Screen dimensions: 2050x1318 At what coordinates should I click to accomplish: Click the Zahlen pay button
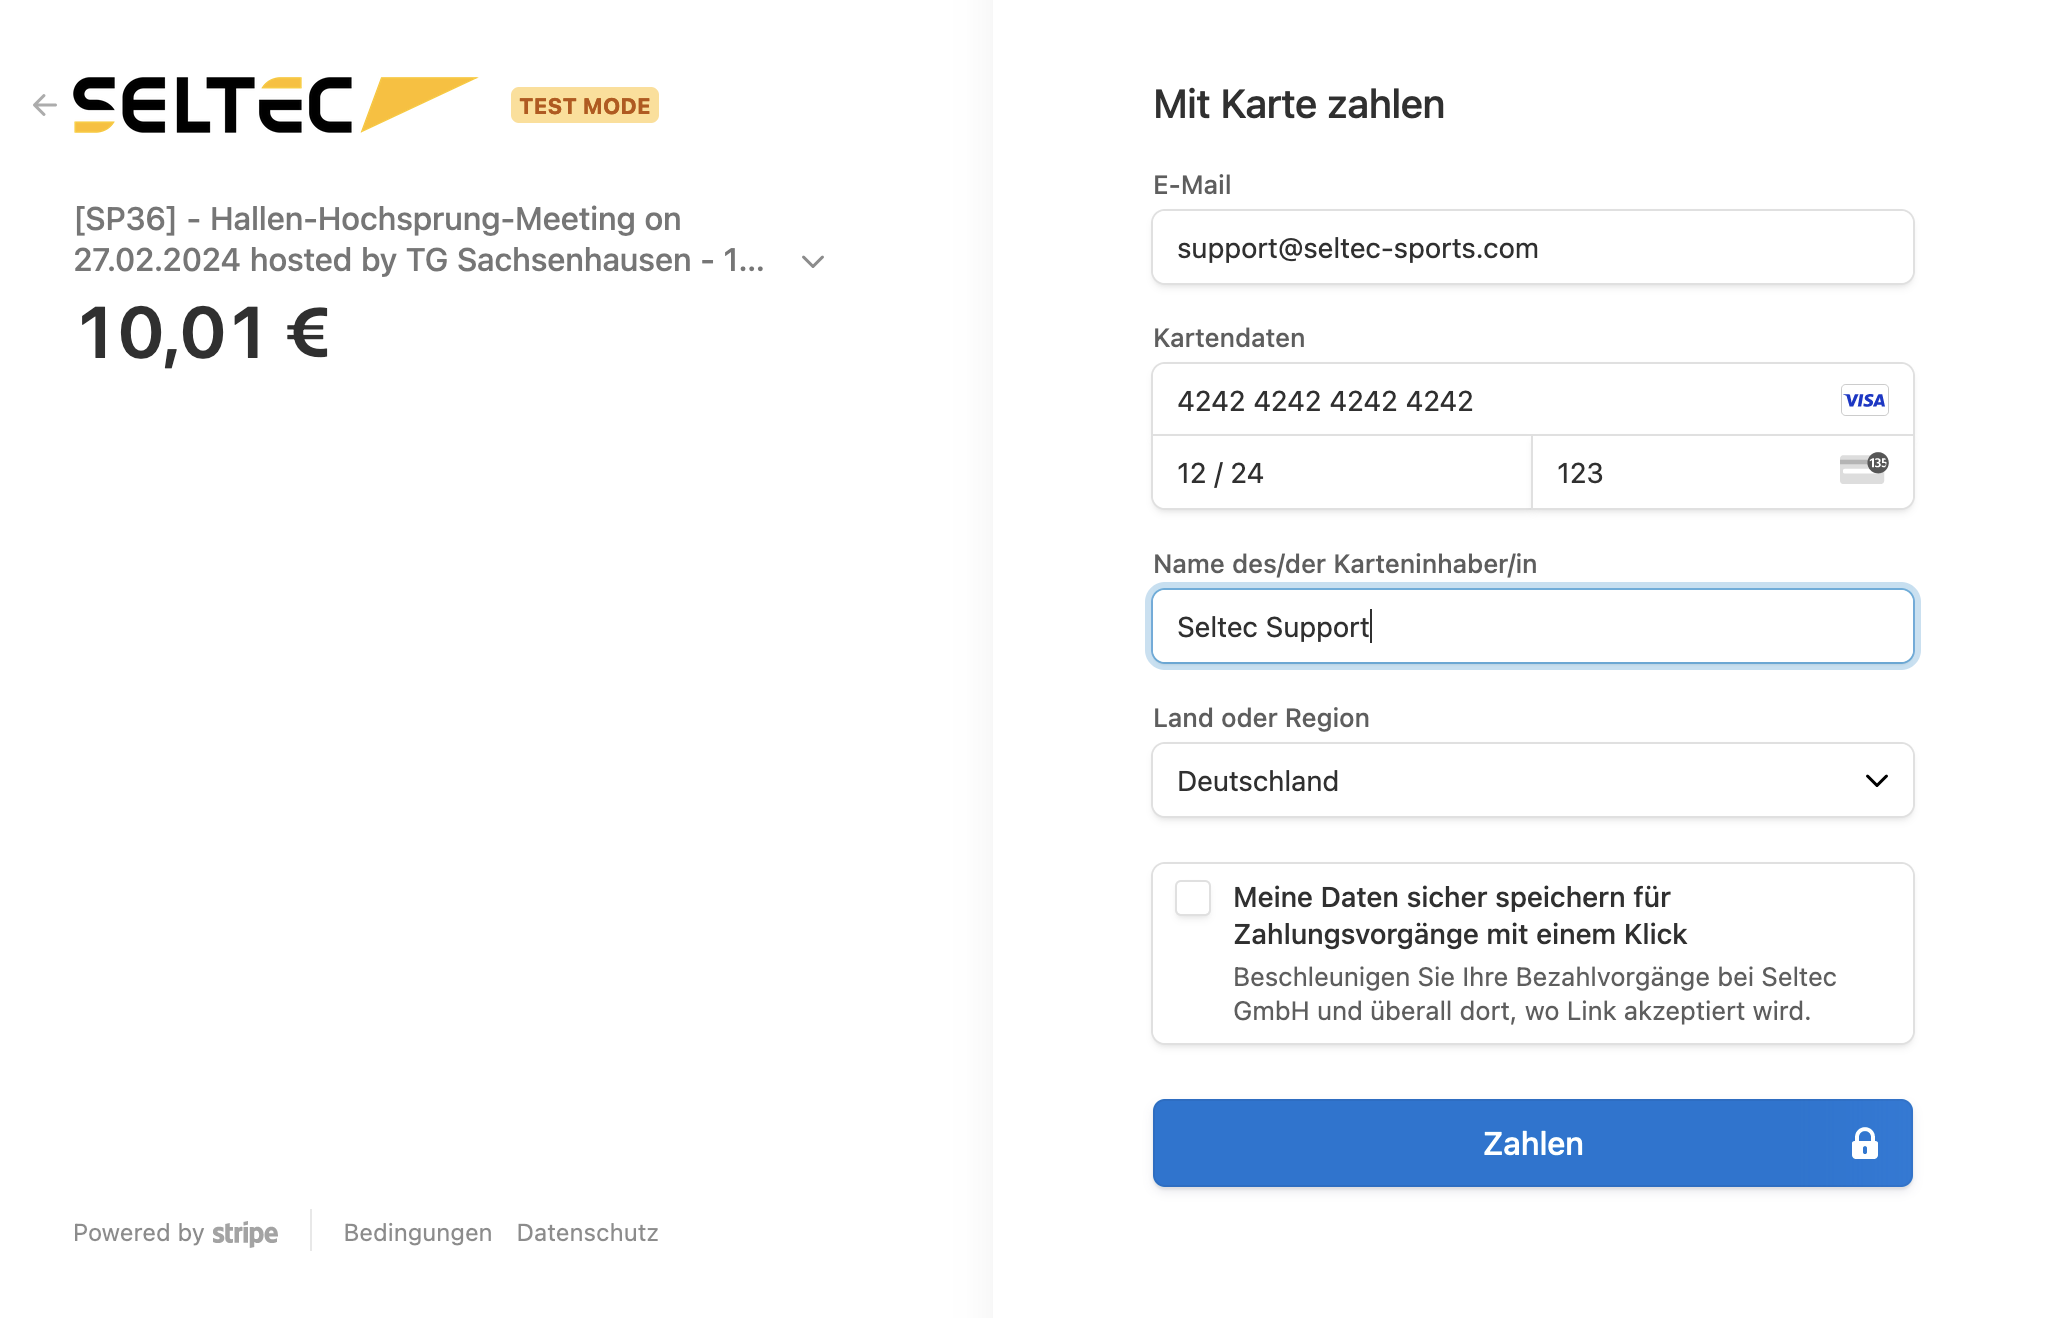1532,1143
